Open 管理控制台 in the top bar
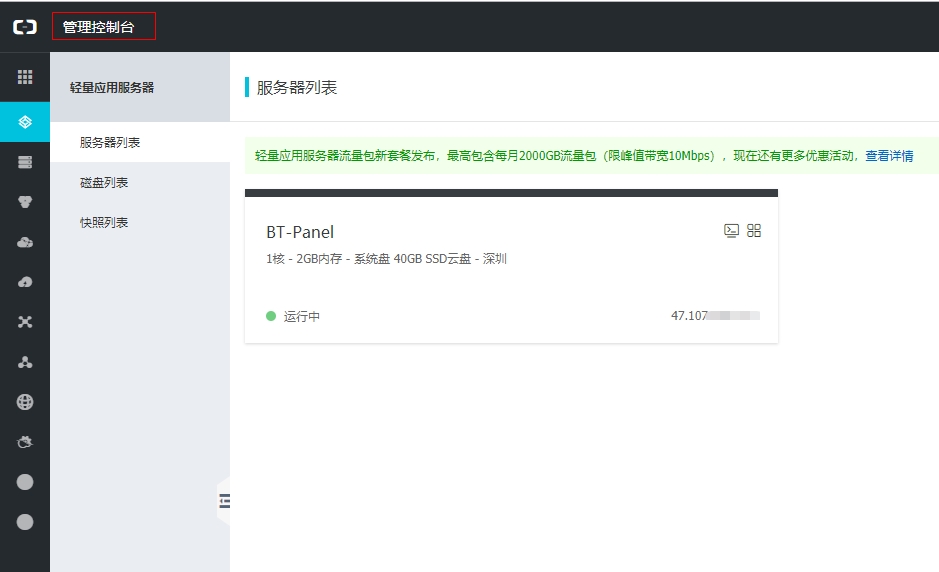 click(x=98, y=27)
